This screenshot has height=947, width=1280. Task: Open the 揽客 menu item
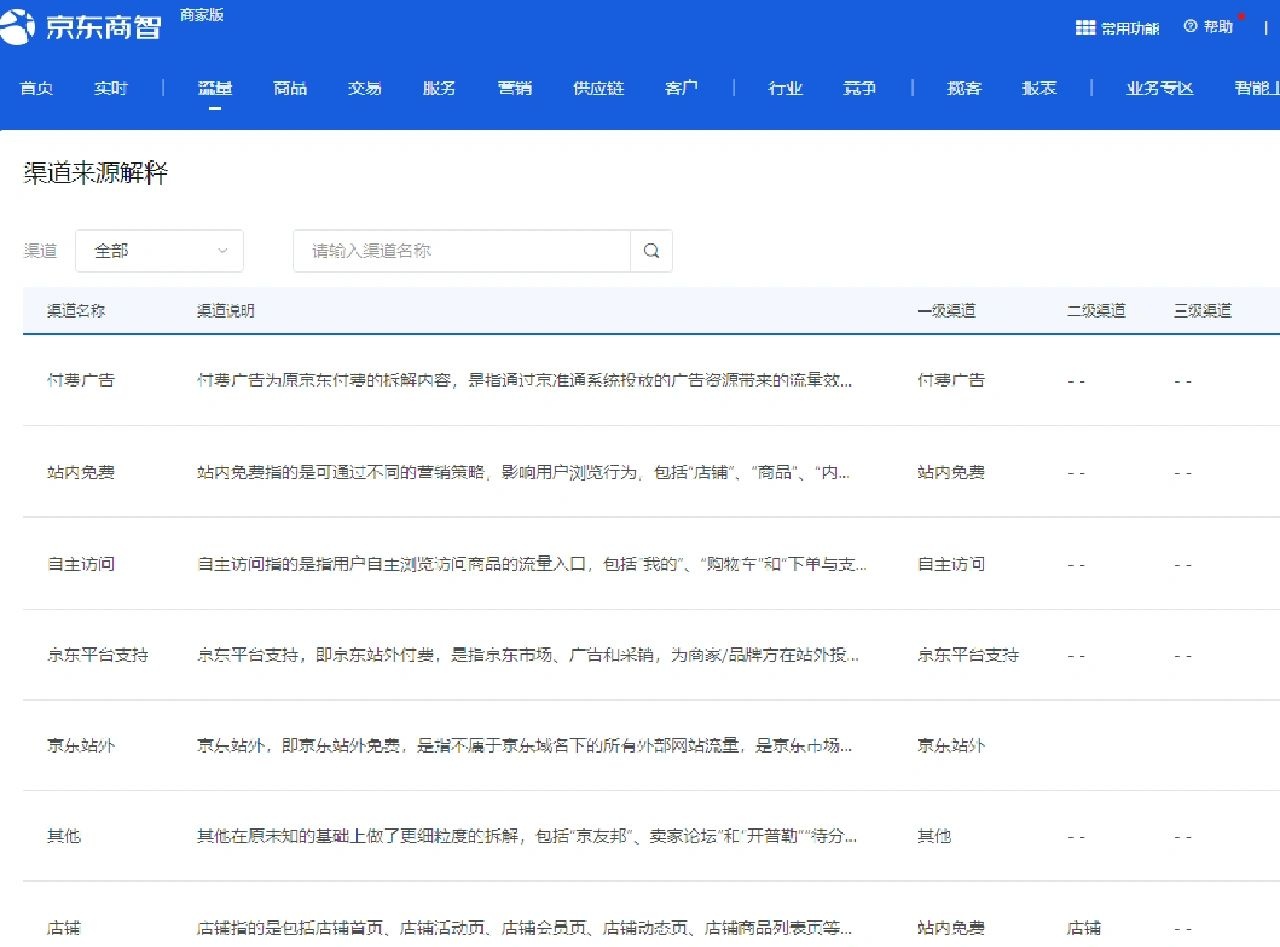965,88
